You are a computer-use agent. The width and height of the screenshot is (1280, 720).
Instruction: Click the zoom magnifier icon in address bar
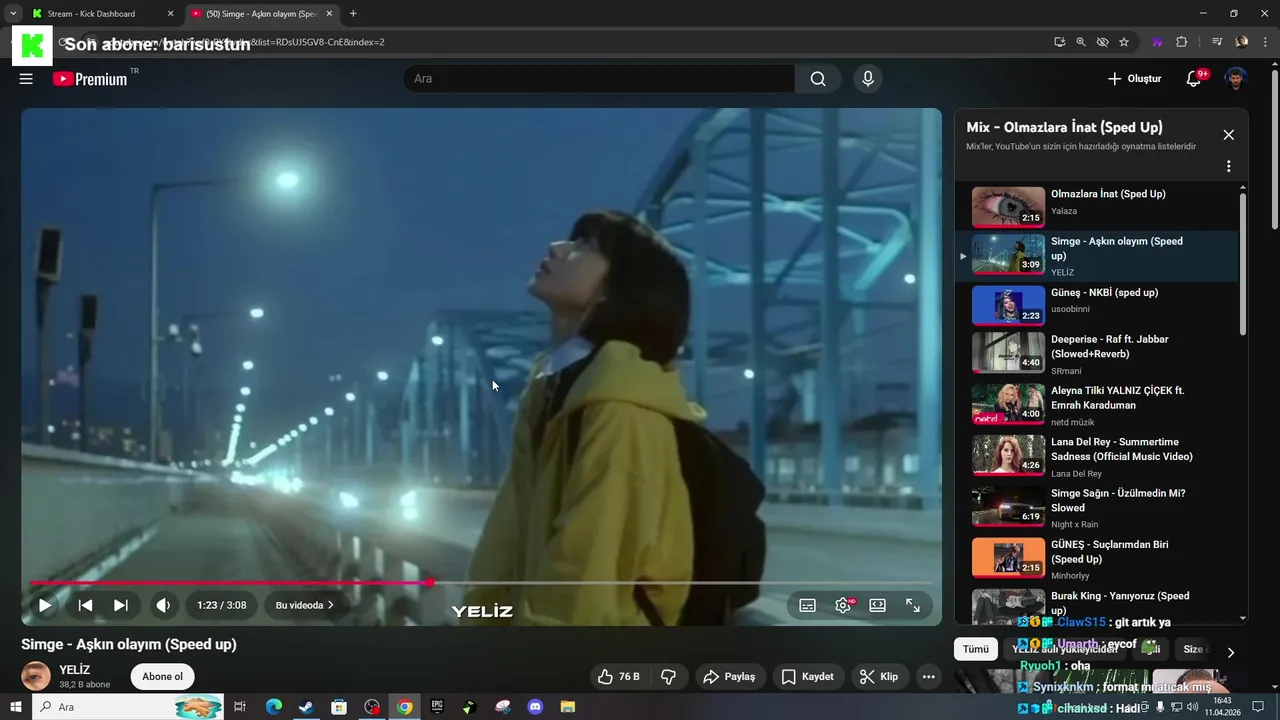1081,42
